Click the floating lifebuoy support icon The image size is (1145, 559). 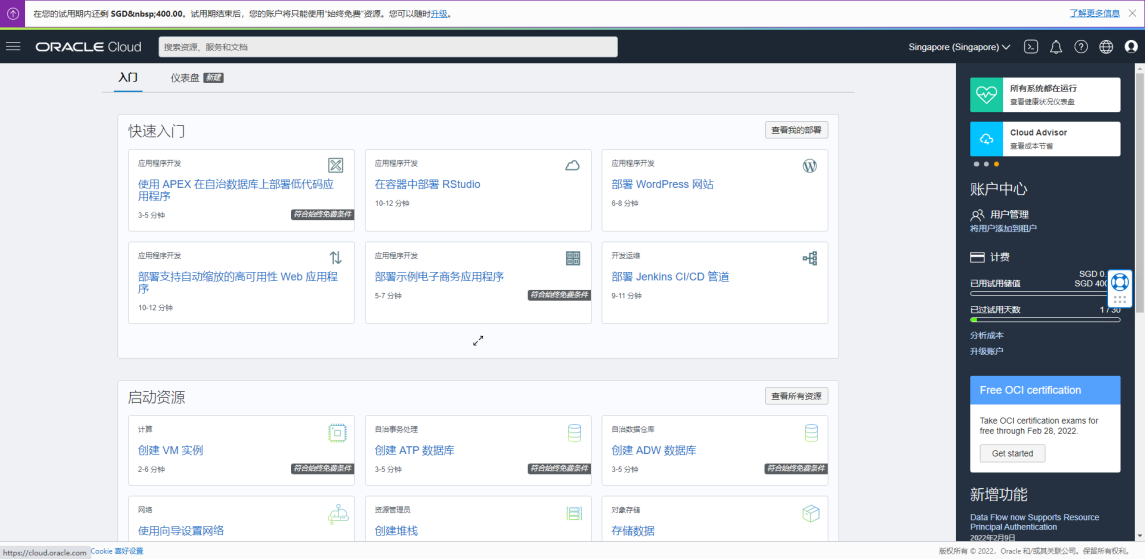pyautogui.click(x=1119, y=281)
